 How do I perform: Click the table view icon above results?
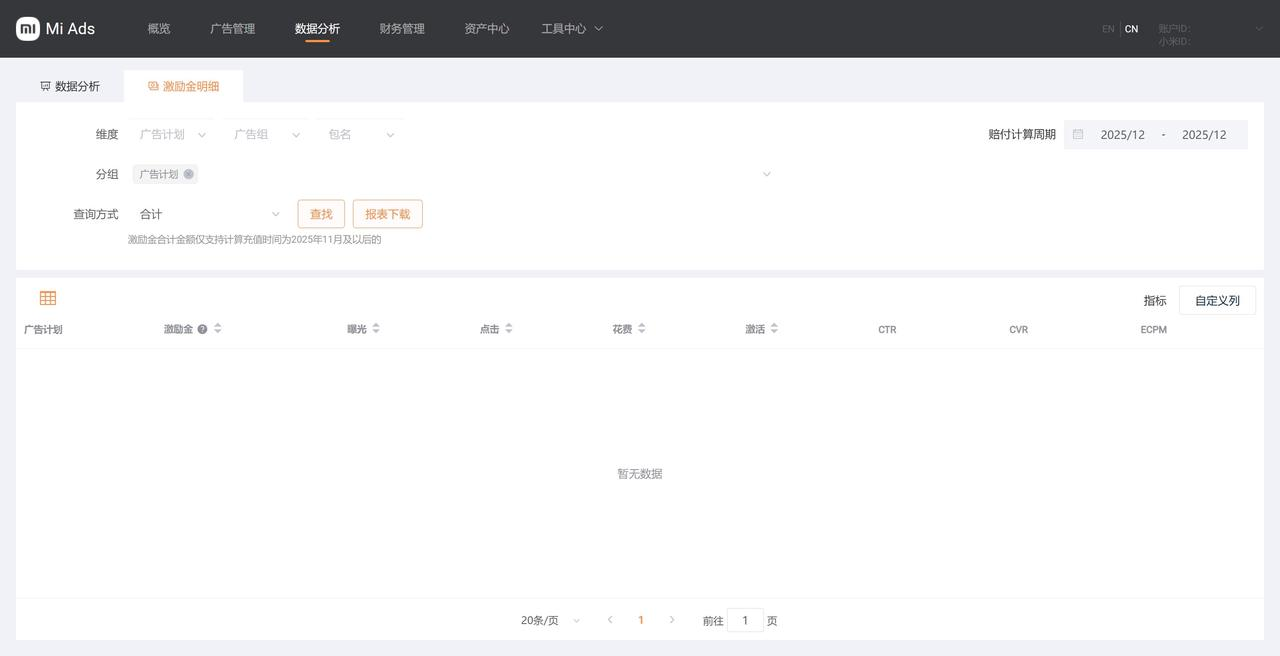click(48, 298)
